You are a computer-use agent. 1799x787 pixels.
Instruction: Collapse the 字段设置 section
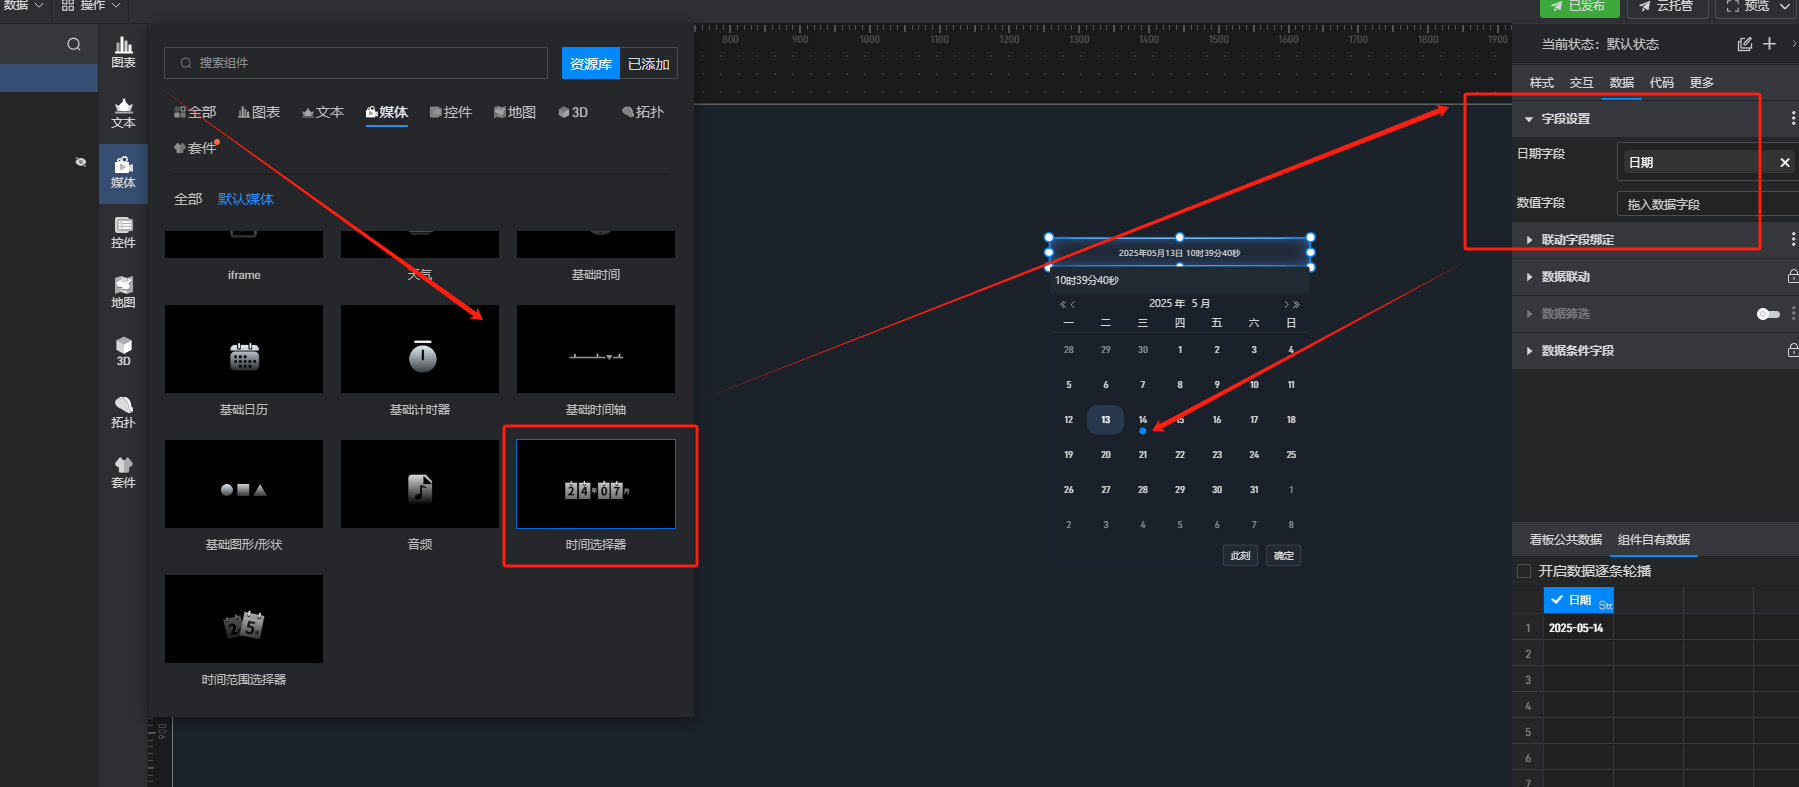click(1529, 119)
